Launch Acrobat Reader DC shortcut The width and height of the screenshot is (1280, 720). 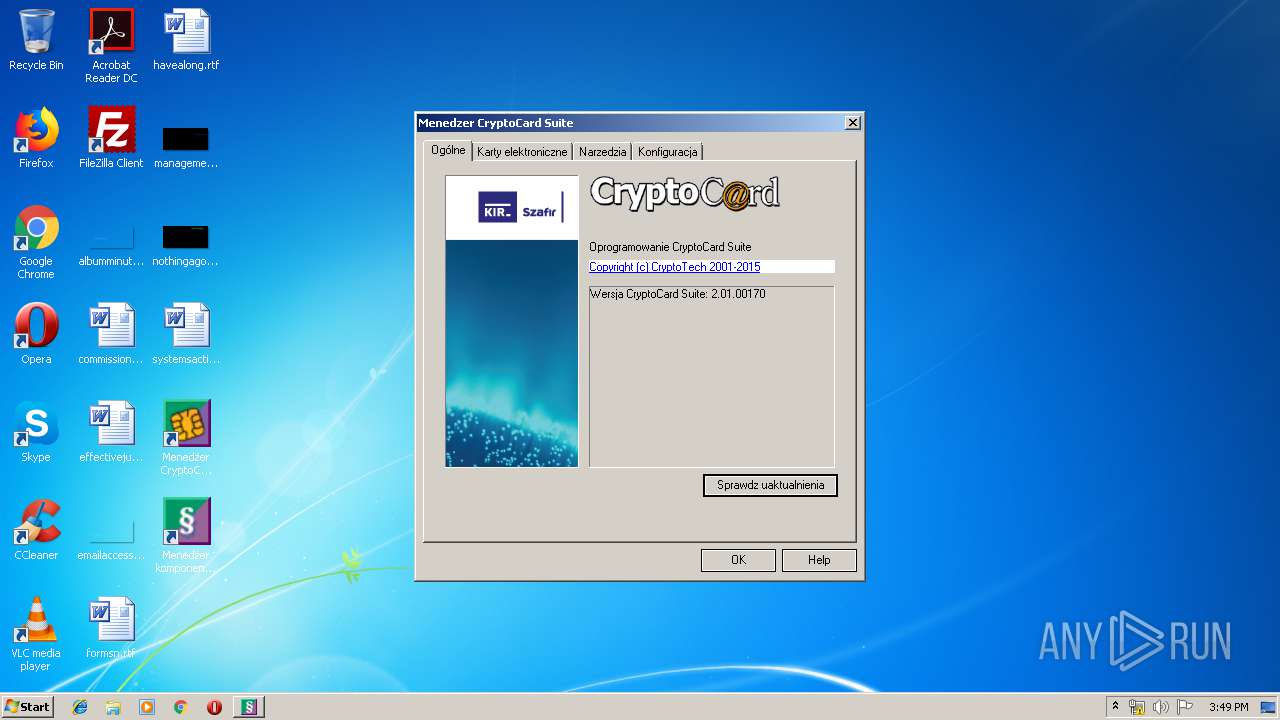pos(111,46)
